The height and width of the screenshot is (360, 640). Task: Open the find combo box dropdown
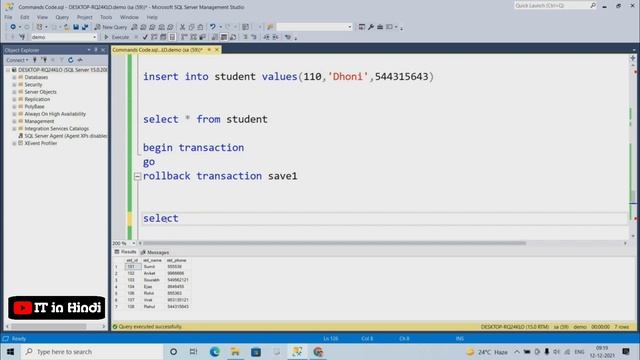point(349,27)
